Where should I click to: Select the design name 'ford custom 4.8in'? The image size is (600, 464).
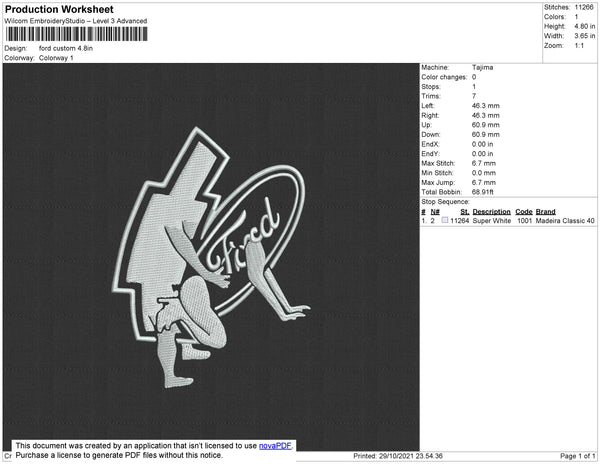pyautogui.click(x=66, y=48)
